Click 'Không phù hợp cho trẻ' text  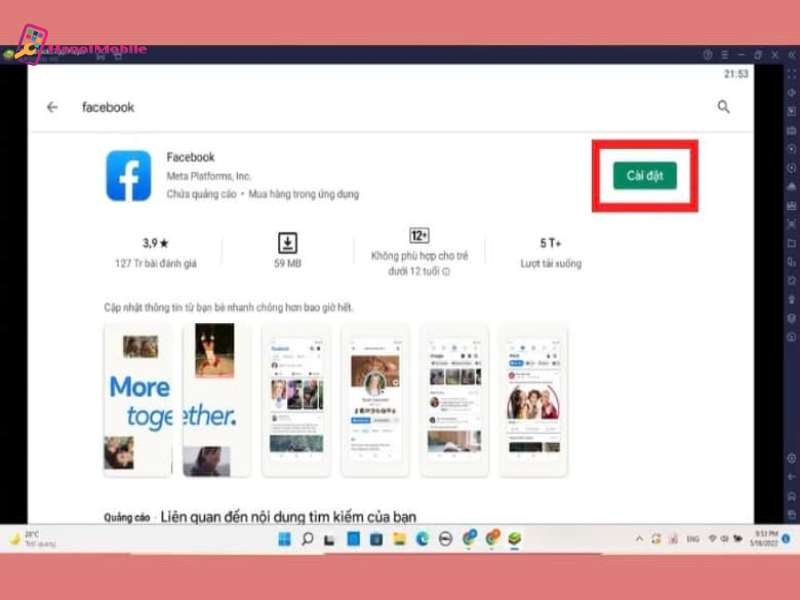pos(419,256)
